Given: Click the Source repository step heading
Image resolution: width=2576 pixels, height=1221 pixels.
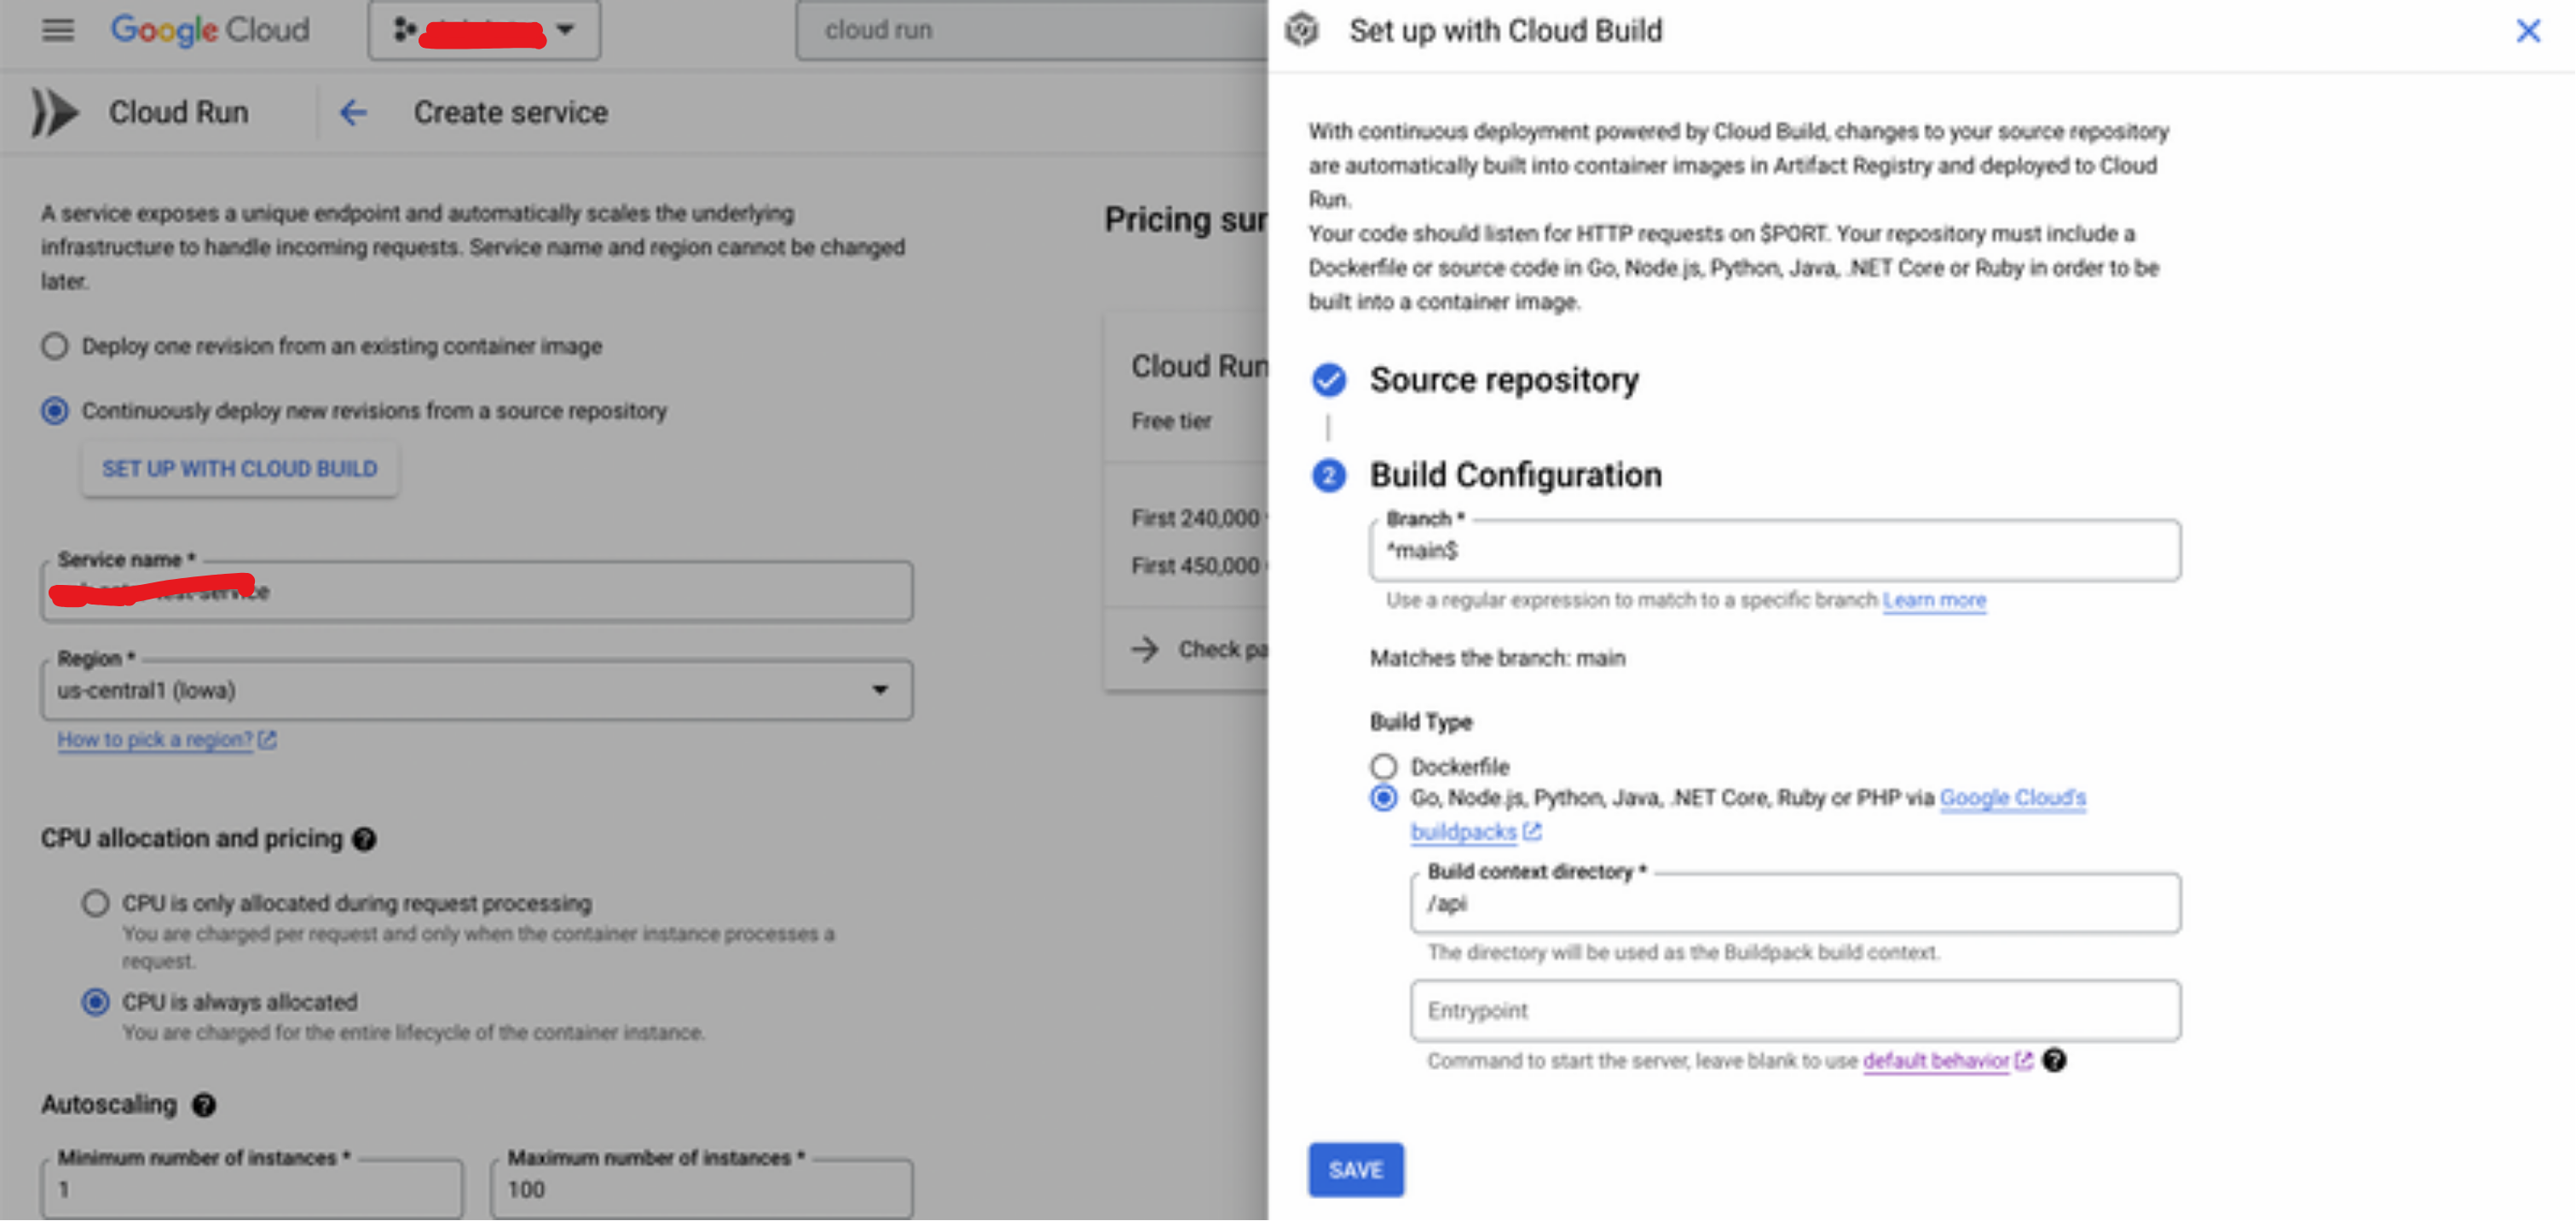Looking at the screenshot, I should pos(1504,380).
